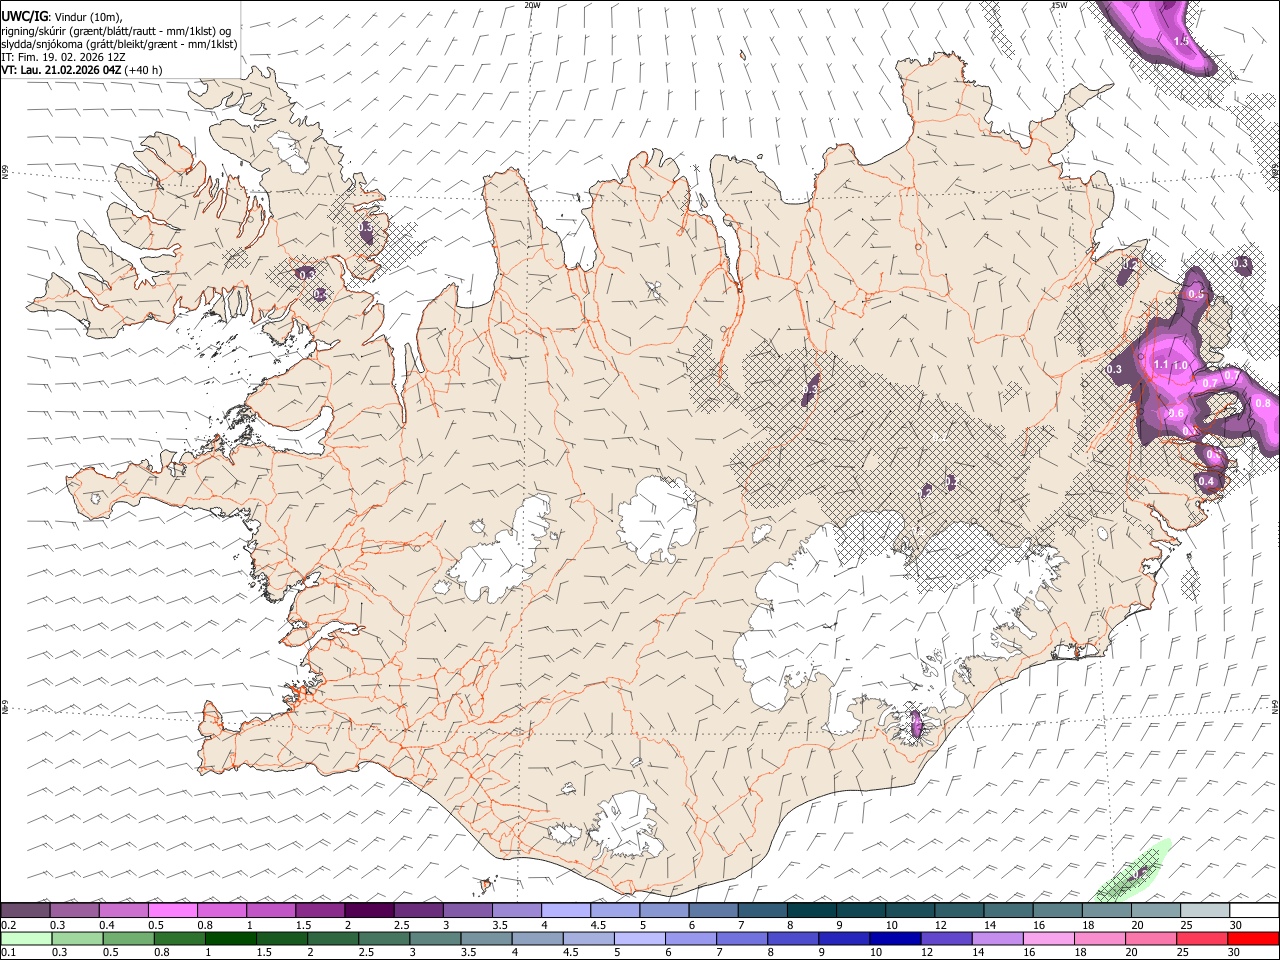The width and height of the screenshot is (1280, 960).
Task: Pick the bright pink swatch between 0.5 and 0.8
Action: pos(172,910)
